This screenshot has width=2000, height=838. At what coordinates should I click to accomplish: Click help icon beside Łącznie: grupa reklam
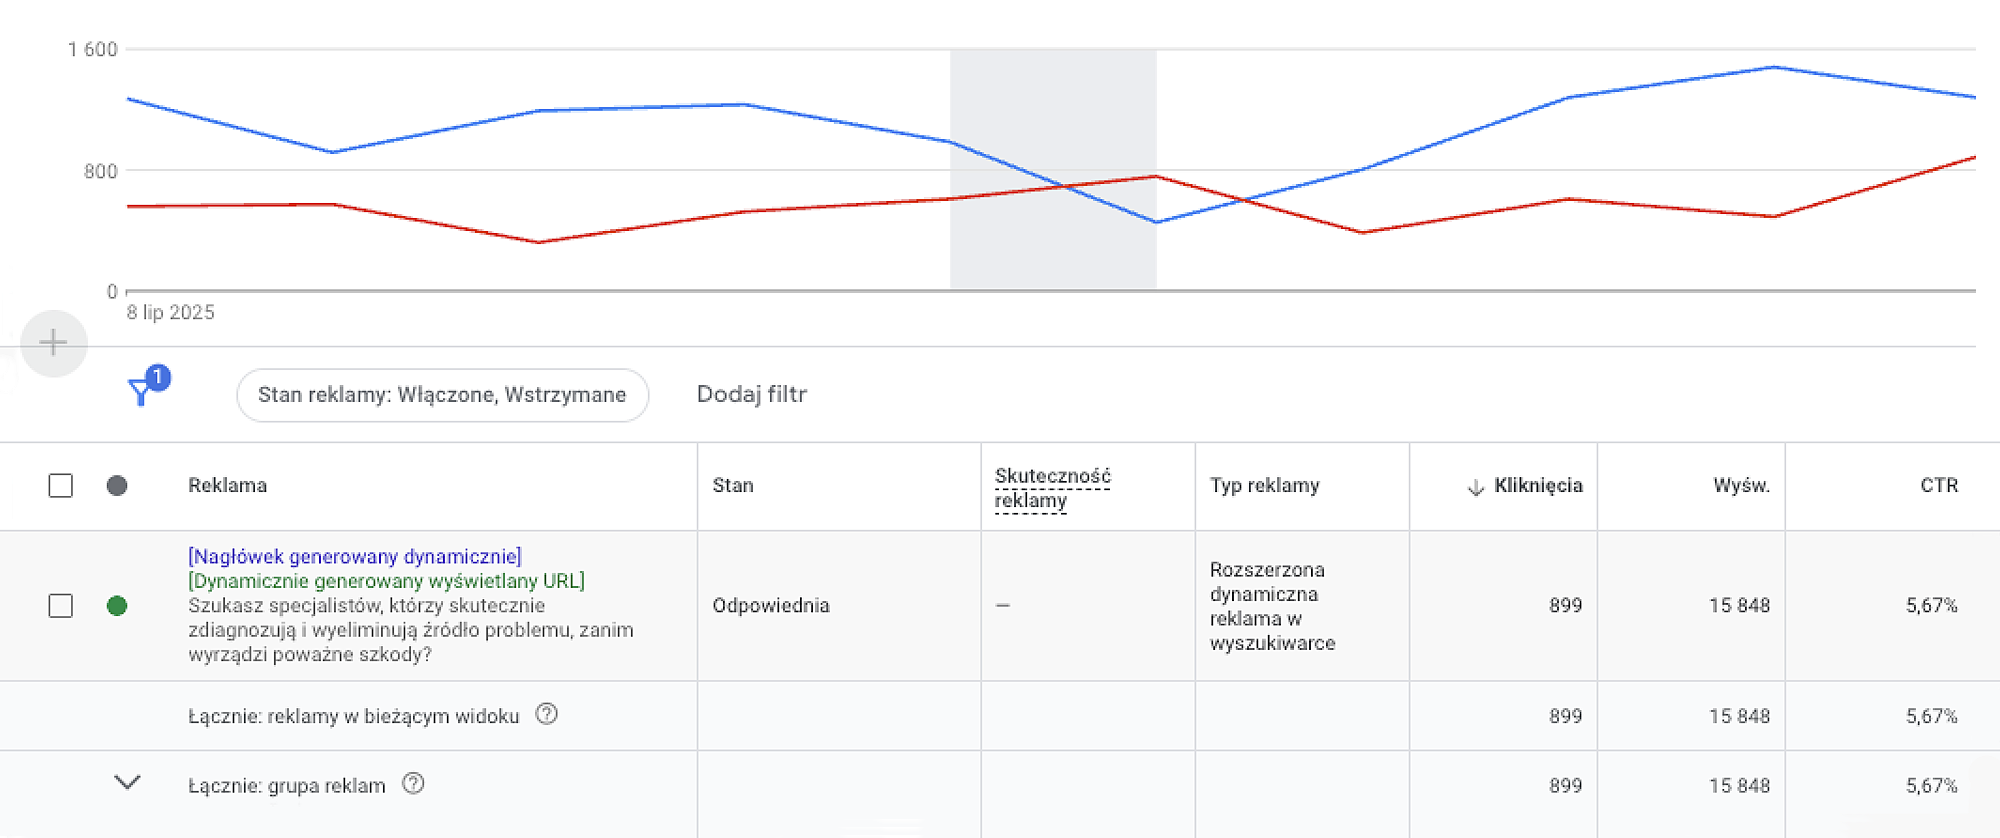pos(413,784)
